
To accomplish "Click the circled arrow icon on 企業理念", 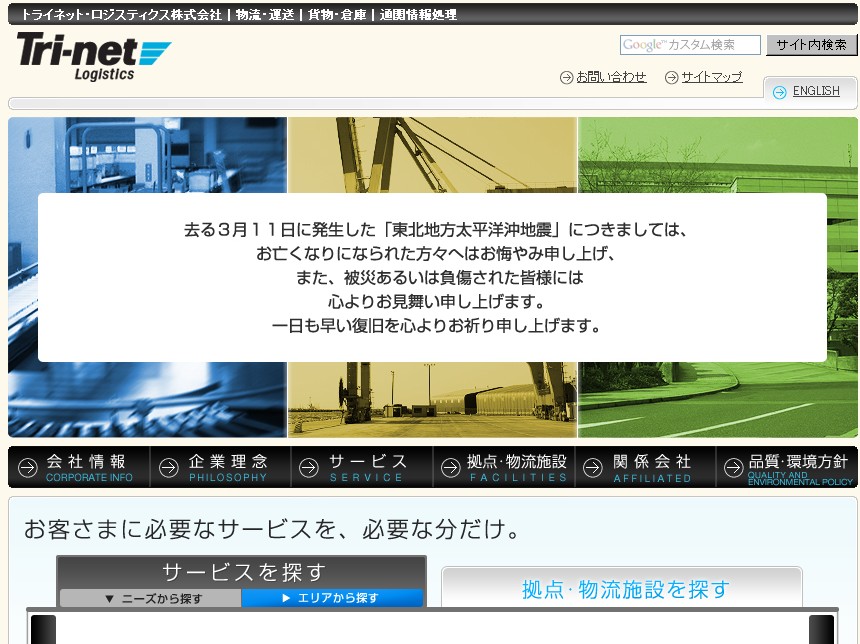I will click(169, 467).
